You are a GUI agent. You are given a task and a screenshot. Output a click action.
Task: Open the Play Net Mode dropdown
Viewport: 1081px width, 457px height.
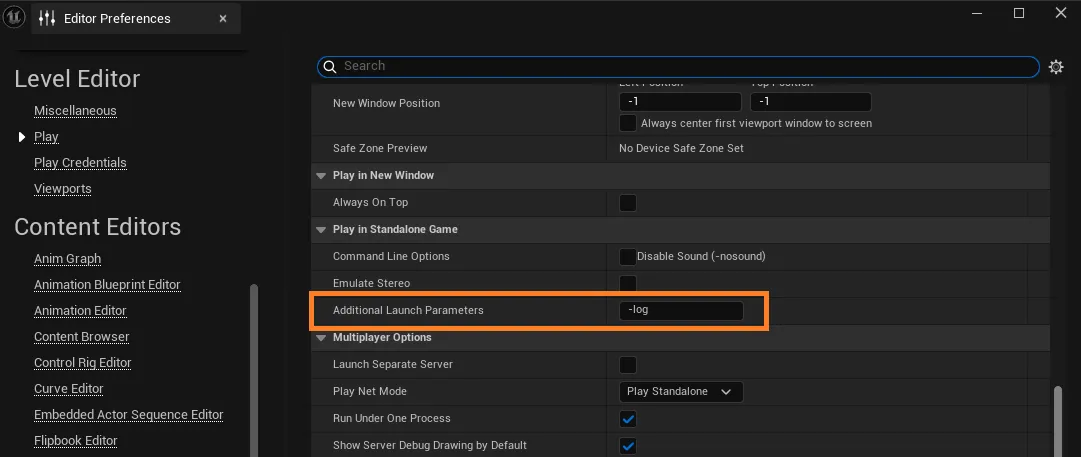[x=681, y=392]
